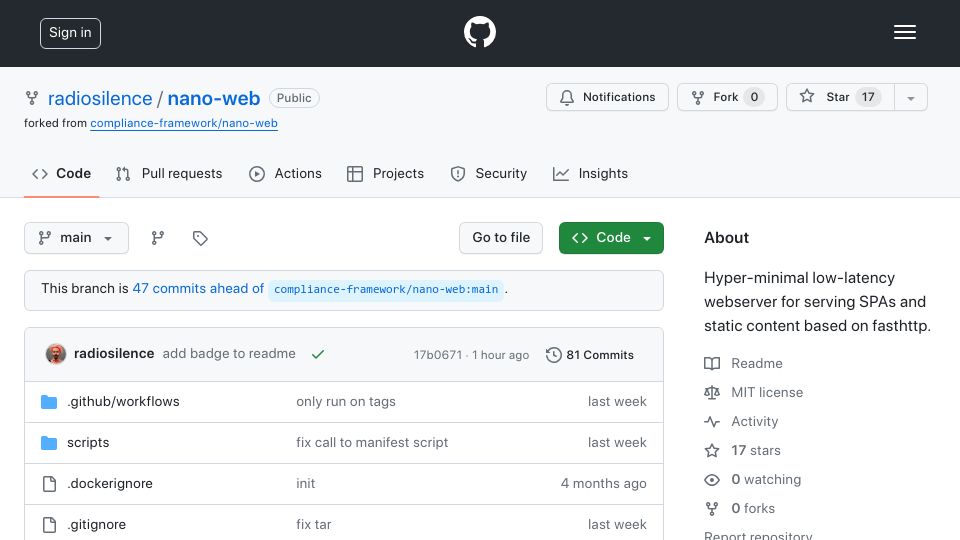This screenshot has height=540, width=960.
Task: Click the branches icon beside main
Action: click(x=157, y=238)
